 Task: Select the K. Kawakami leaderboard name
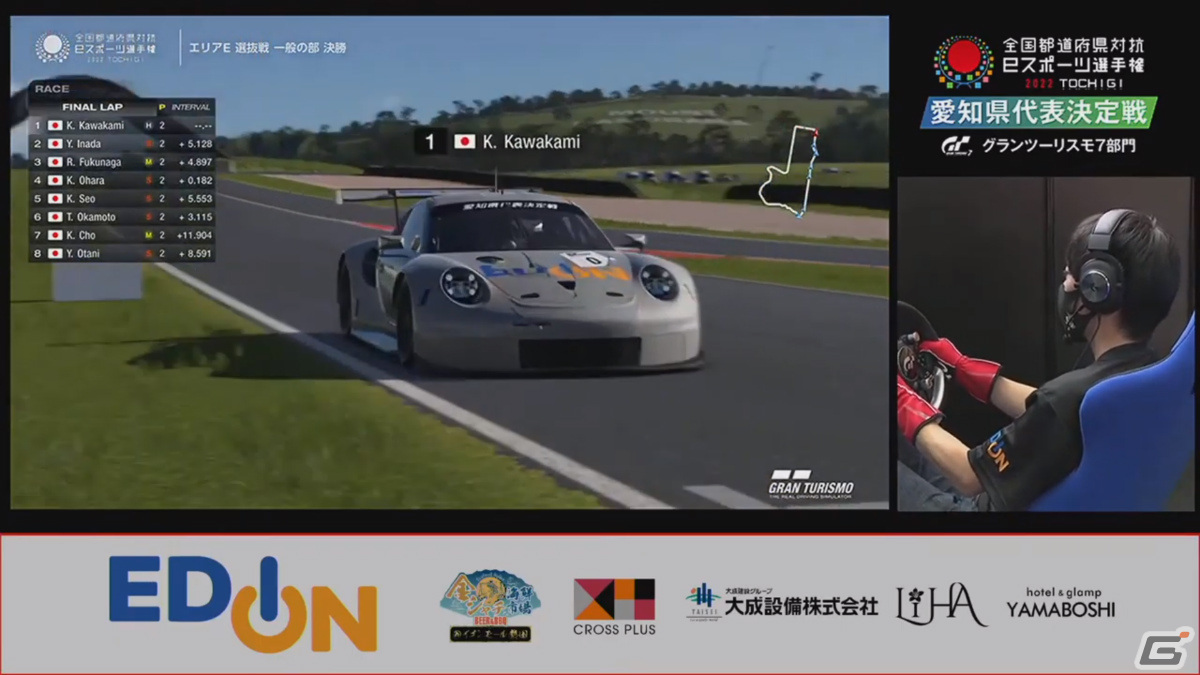[95, 126]
